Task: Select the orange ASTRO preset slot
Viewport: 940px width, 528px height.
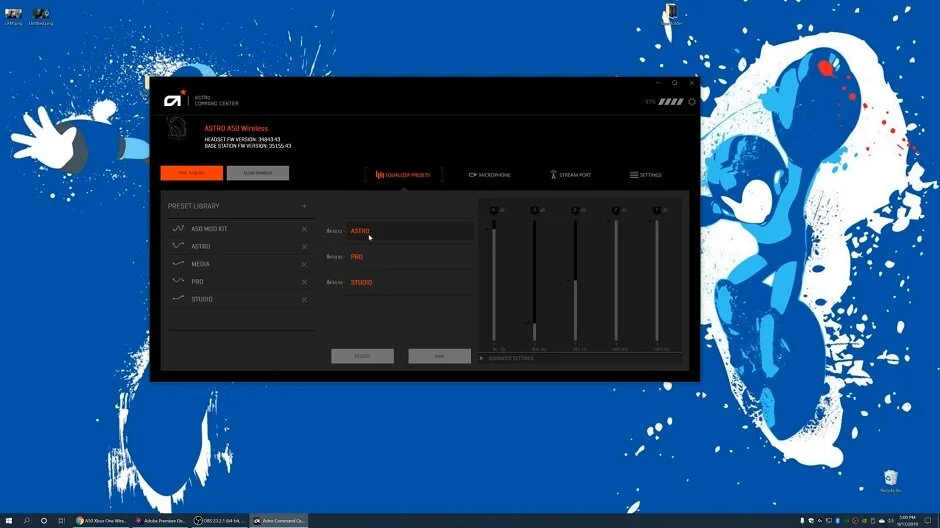Action: pos(409,231)
